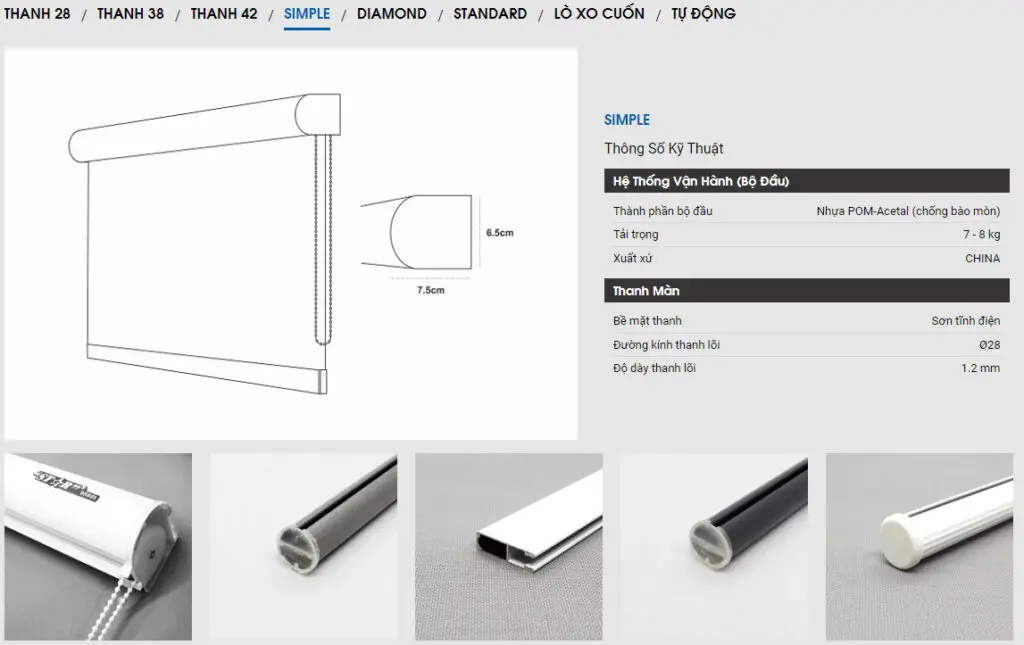Image resolution: width=1024 pixels, height=645 pixels.
Task: Select the white bottom bar profile thumbnail
Action: pos(509,546)
